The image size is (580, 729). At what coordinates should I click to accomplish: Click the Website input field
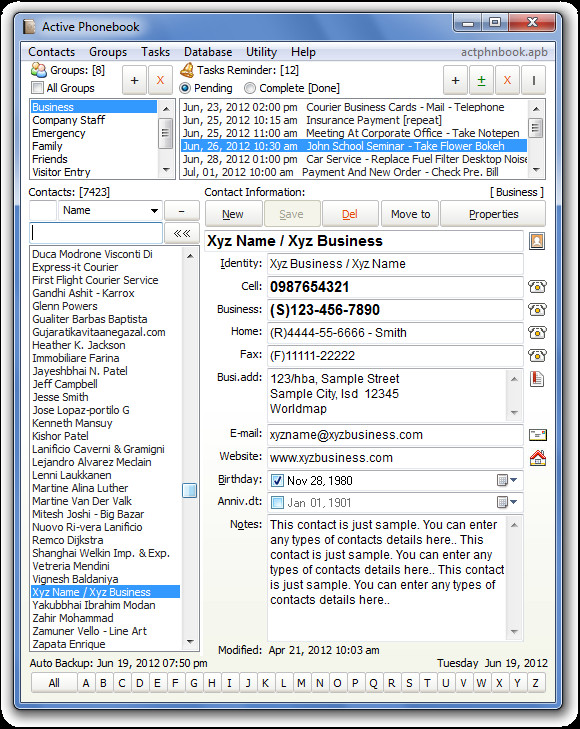pos(395,458)
